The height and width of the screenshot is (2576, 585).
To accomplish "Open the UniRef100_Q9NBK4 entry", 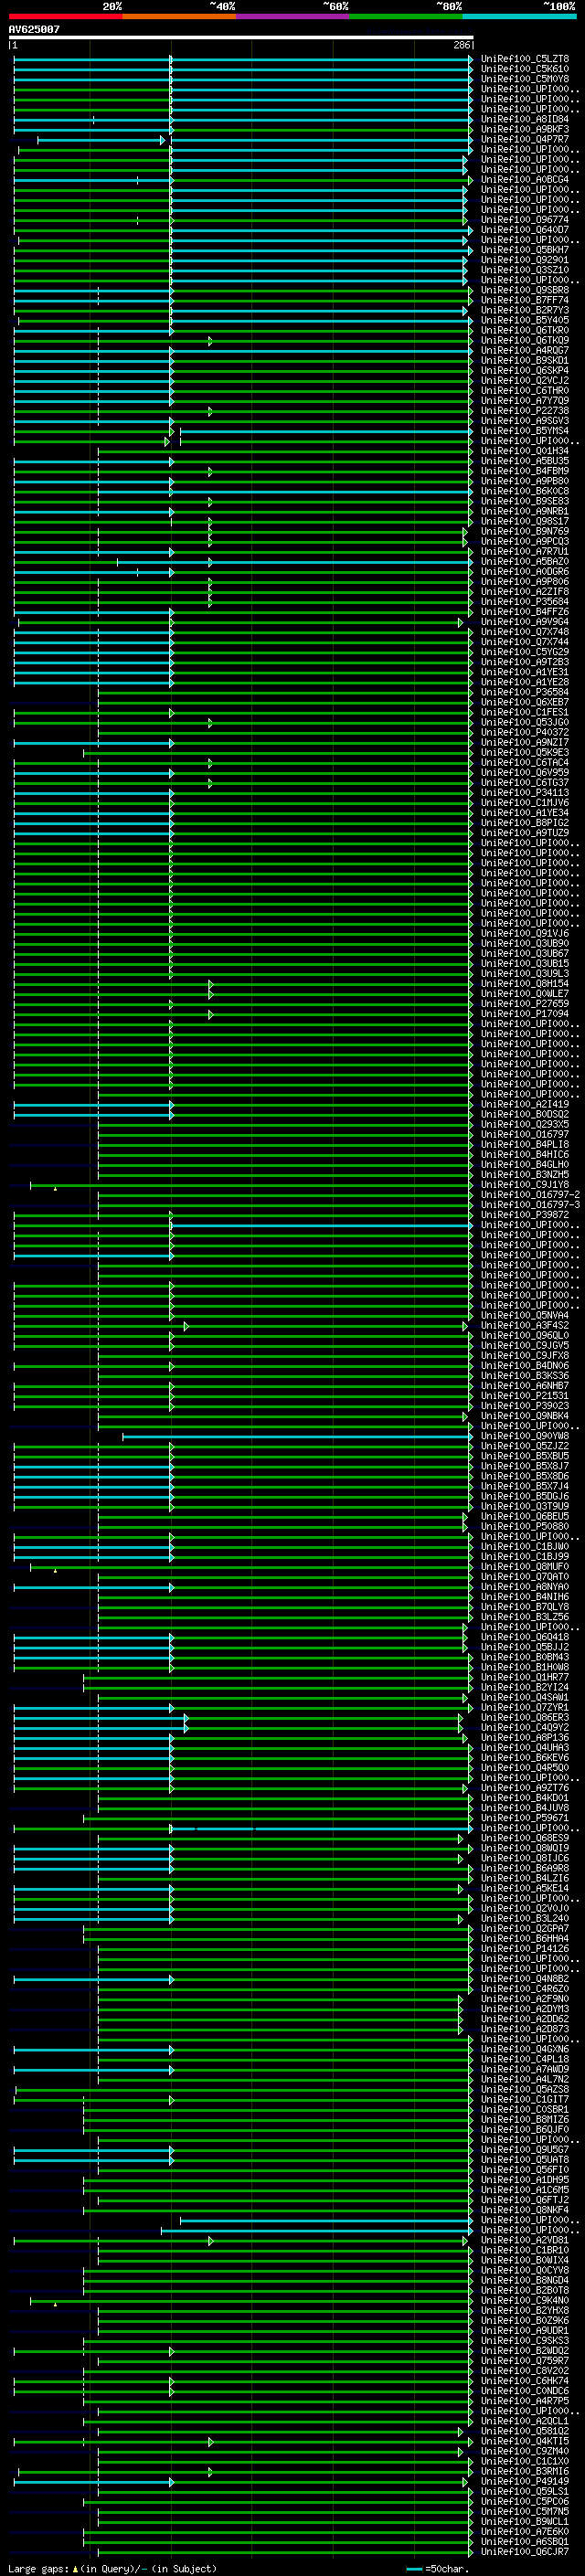I will click(x=525, y=1416).
